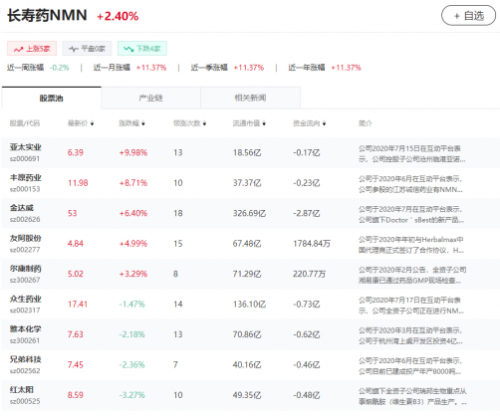The width and height of the screenshot is (500, 416).
Task: Click stock code sz000691
Action: click(x=25, y=159)
